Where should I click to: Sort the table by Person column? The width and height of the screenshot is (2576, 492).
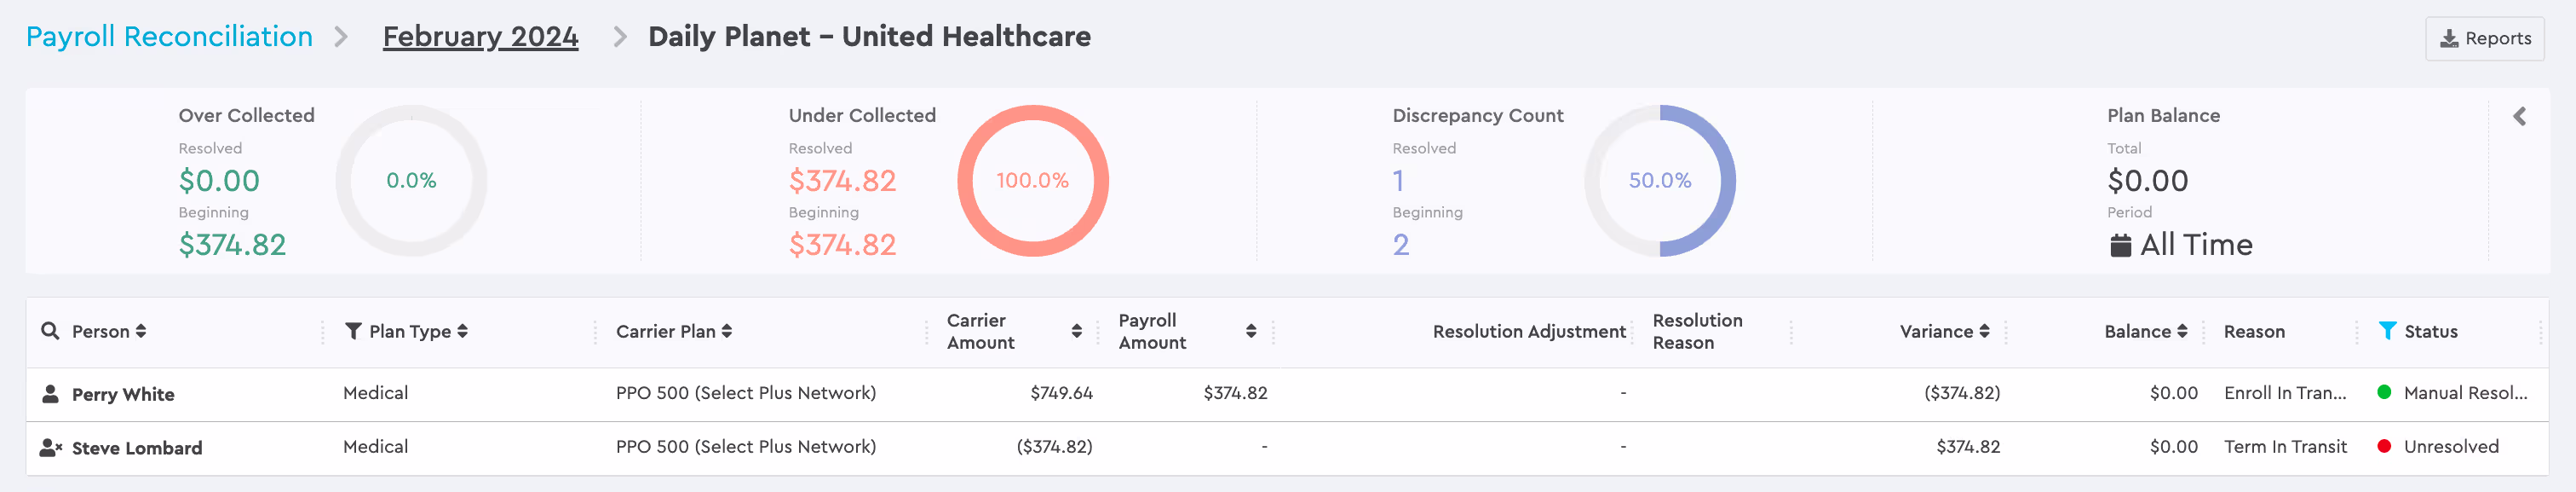[x=141, y=331]
